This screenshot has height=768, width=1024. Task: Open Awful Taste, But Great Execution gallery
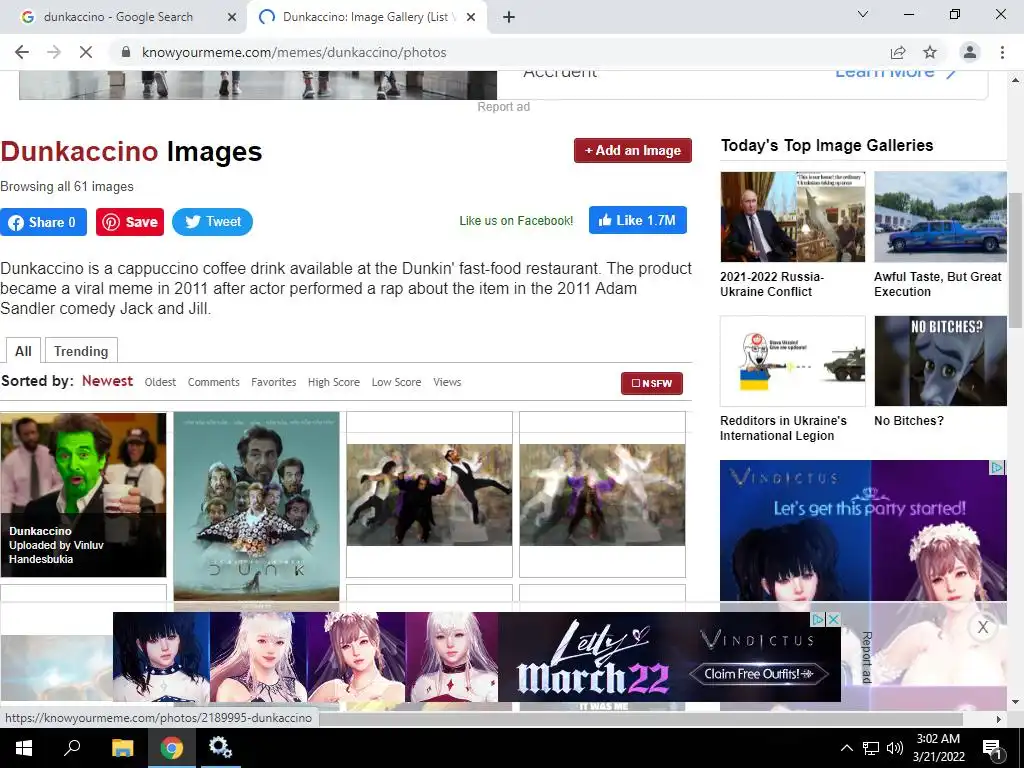click(x=938, y=284)
